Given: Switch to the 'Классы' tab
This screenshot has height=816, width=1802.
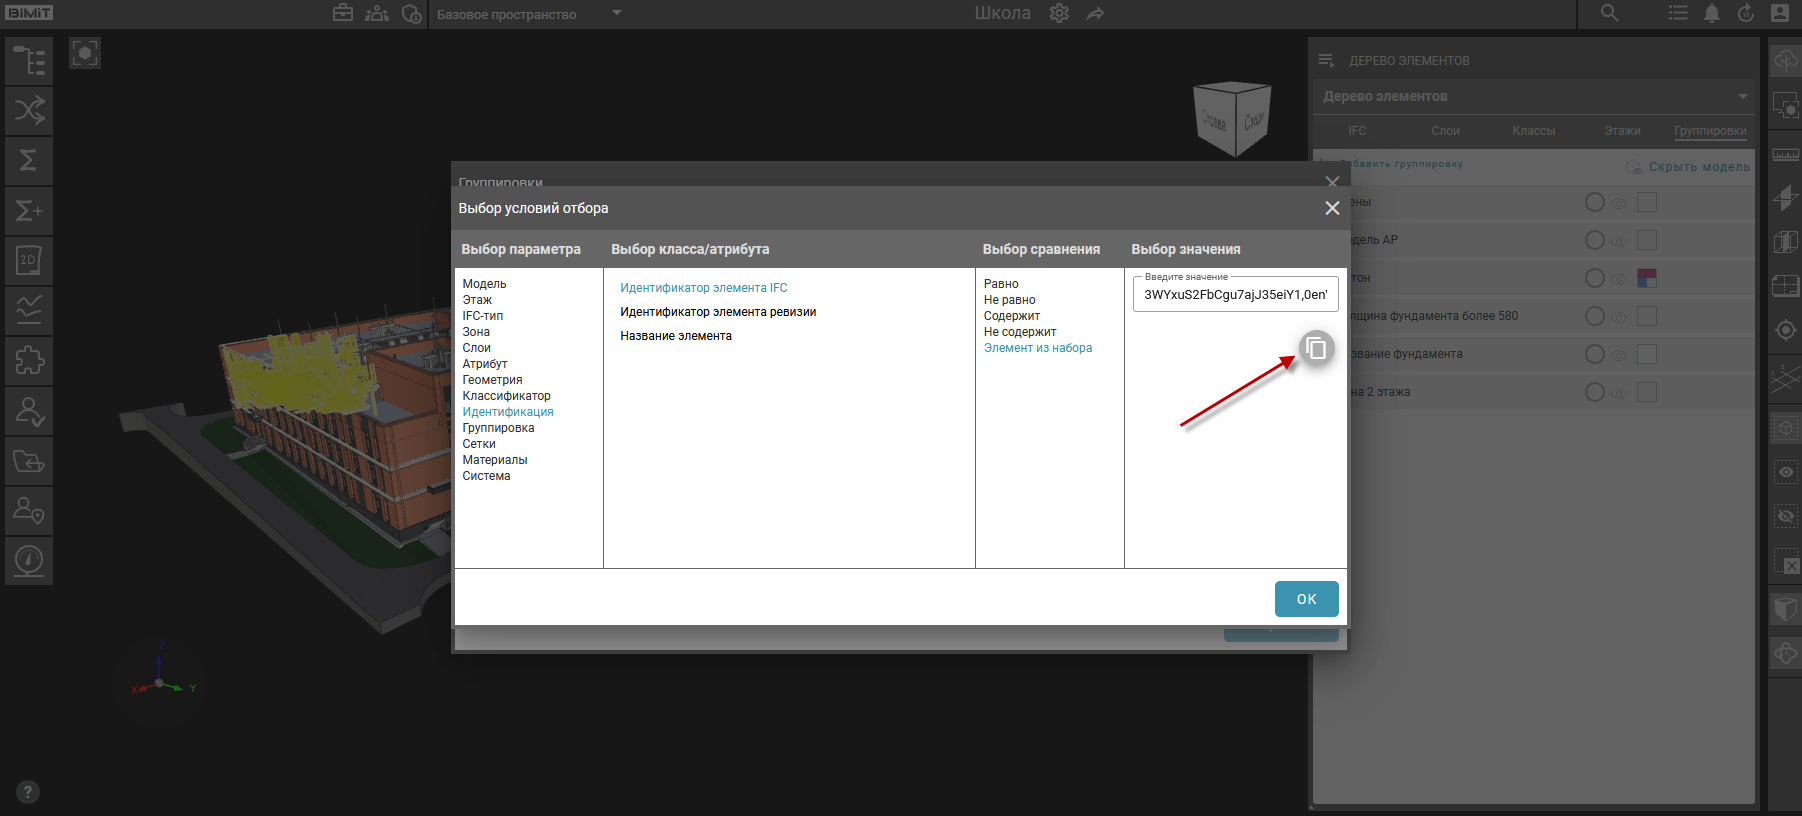Looking at the screenshot, I should coord(1533,131).
